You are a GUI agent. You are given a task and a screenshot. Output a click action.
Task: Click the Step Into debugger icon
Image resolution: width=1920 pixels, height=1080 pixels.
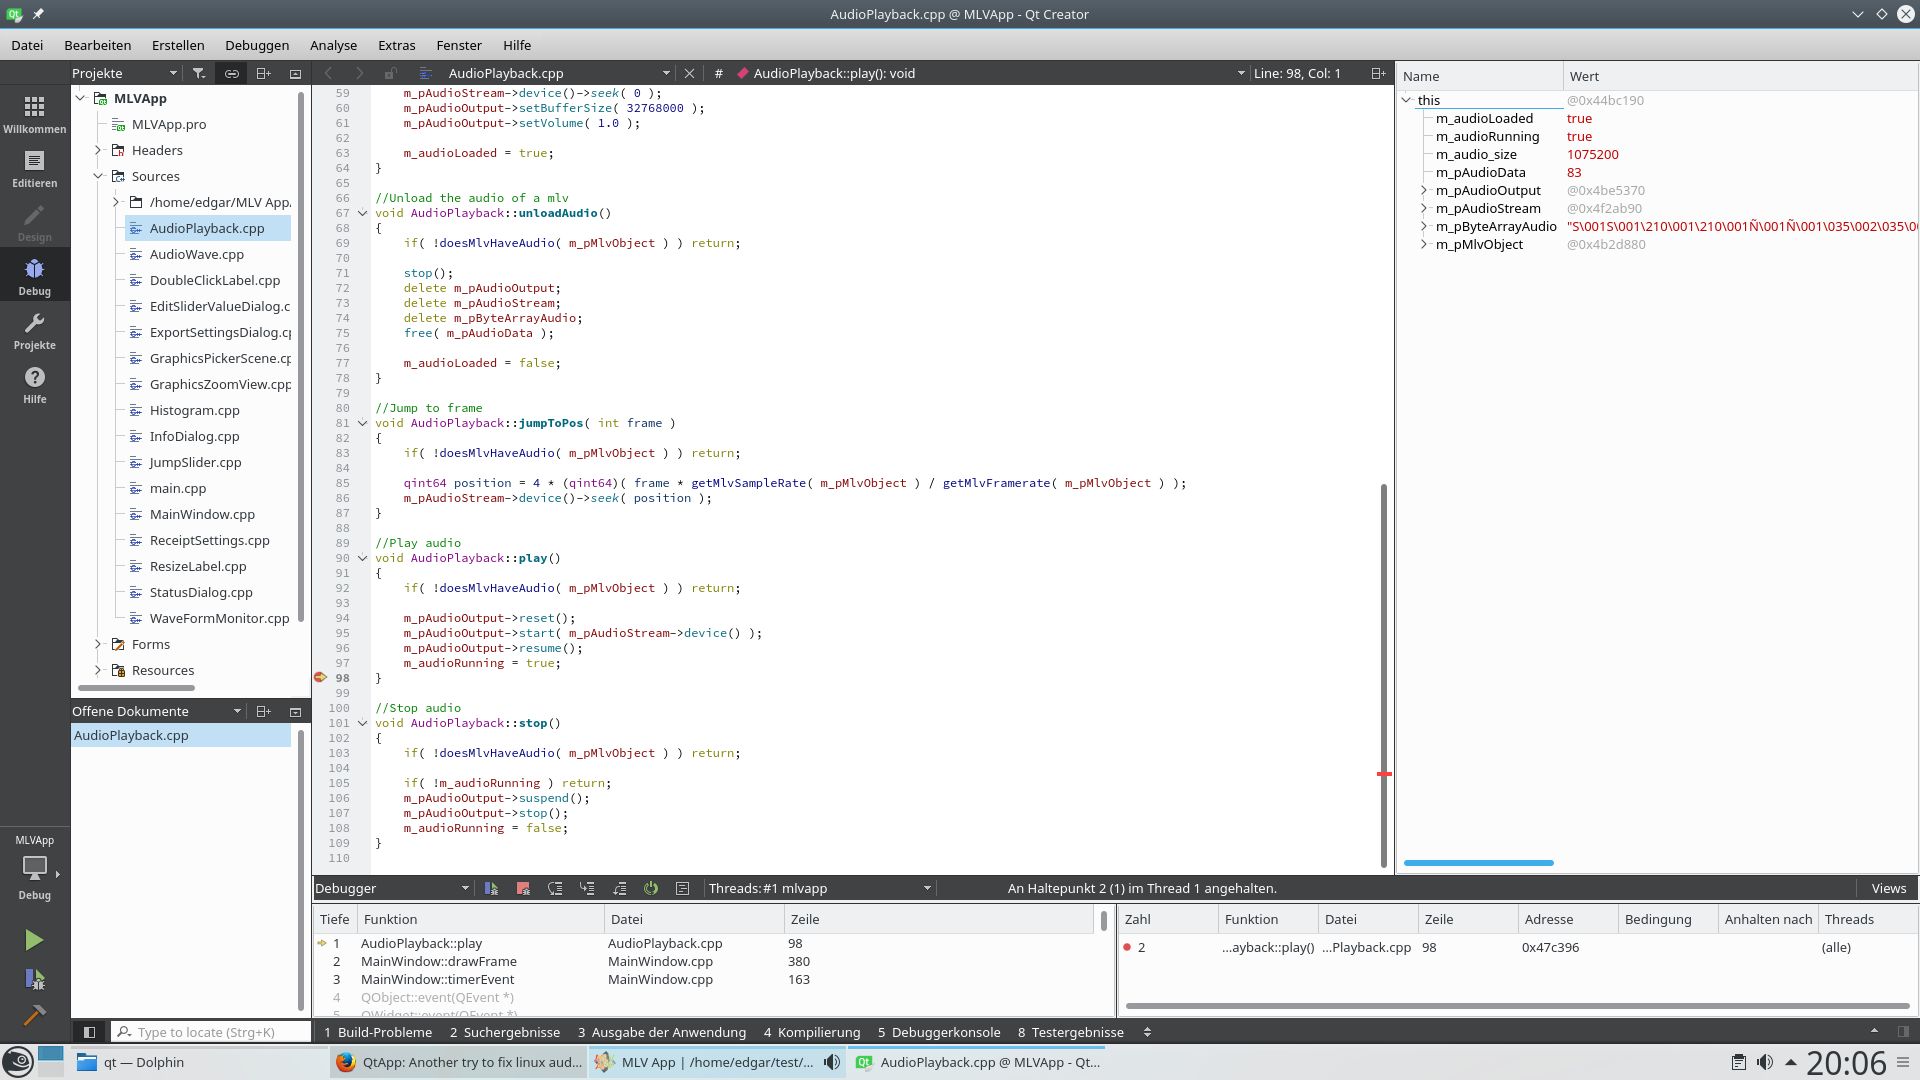click(587, 888)
